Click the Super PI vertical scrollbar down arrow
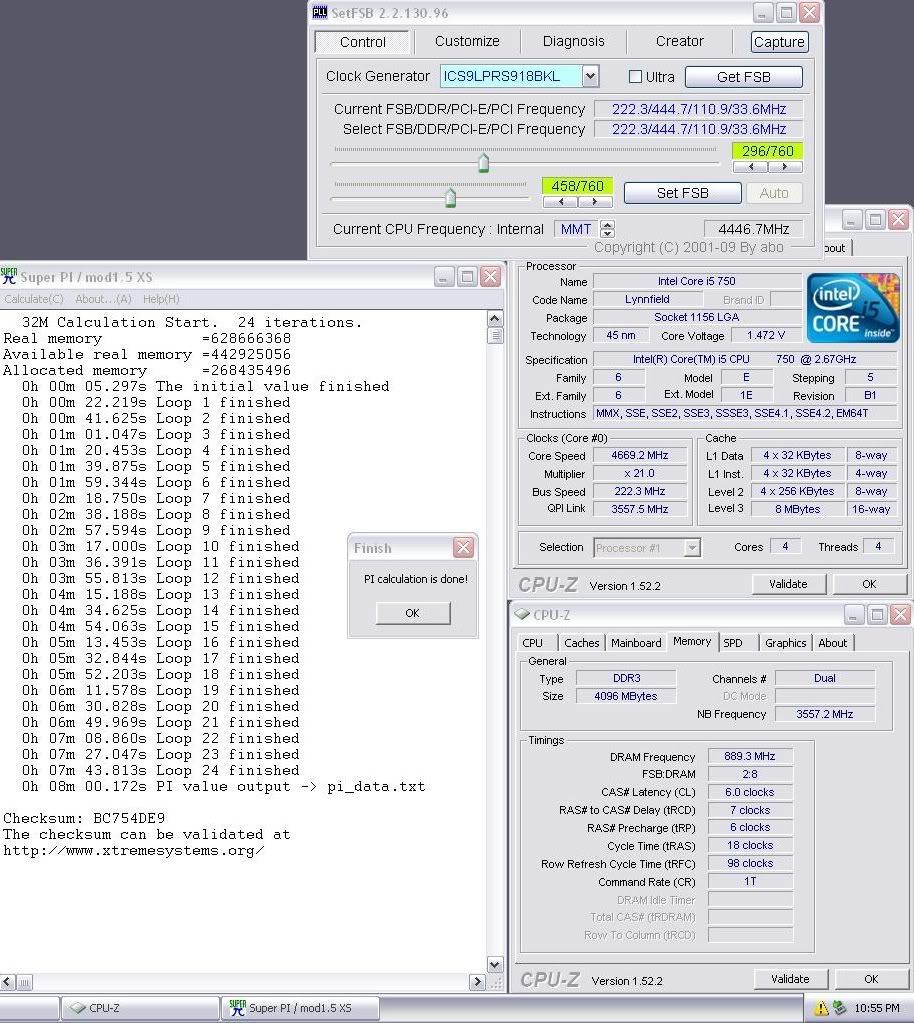 coord(495,964)
